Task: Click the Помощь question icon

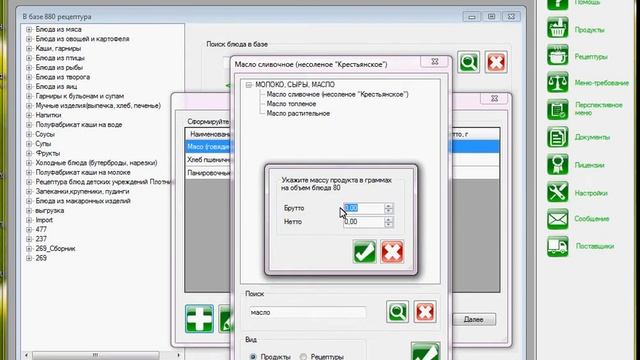Action: (558, 3)
